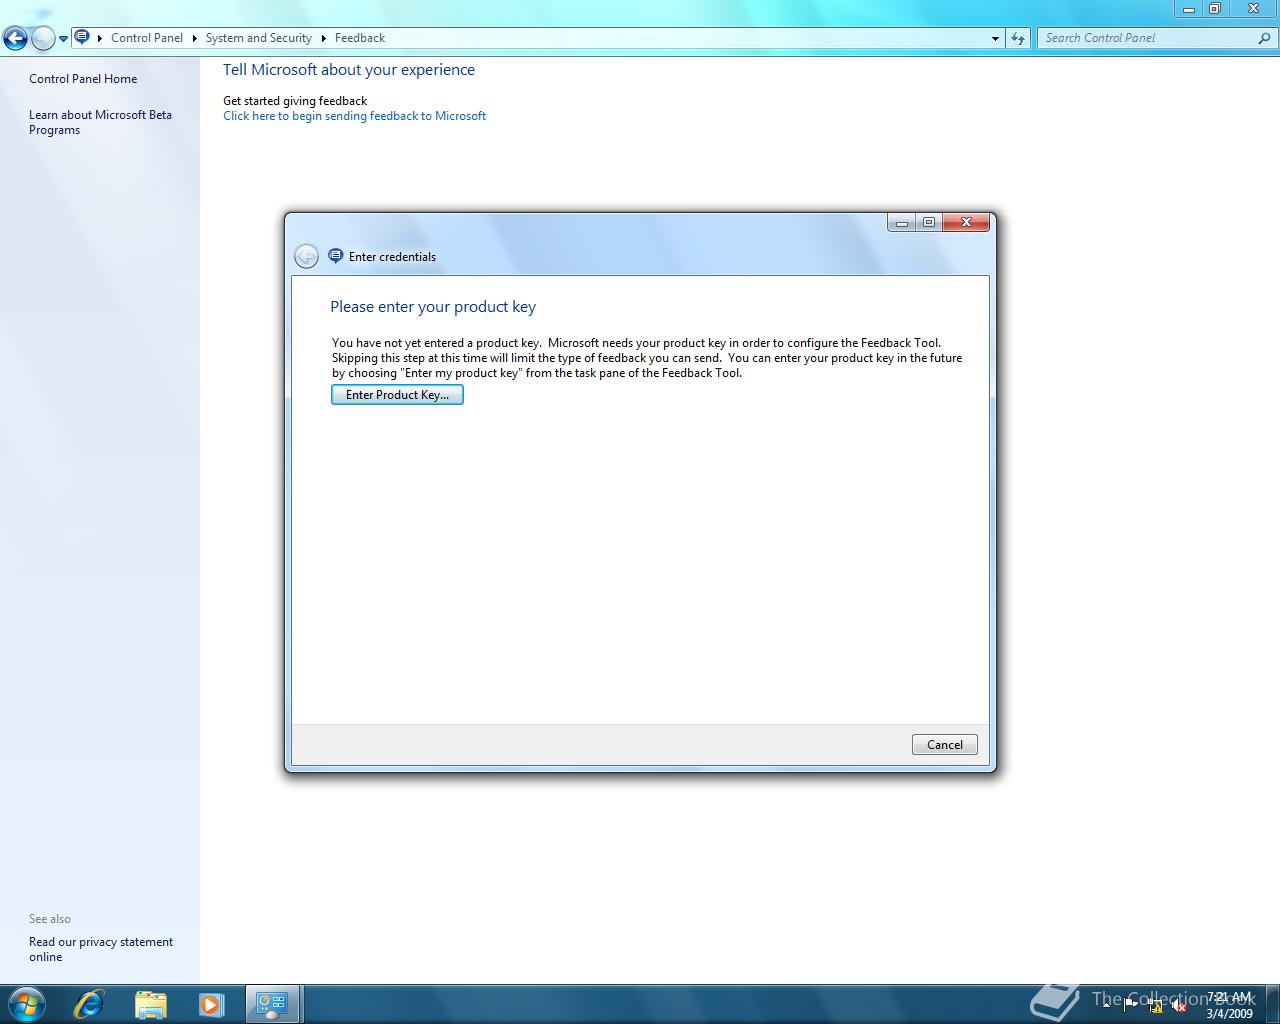The height and width of the screenshot is (1024, 1280).
Task: Select System and Security breadcrumb
Action: (x=258, y=38)
